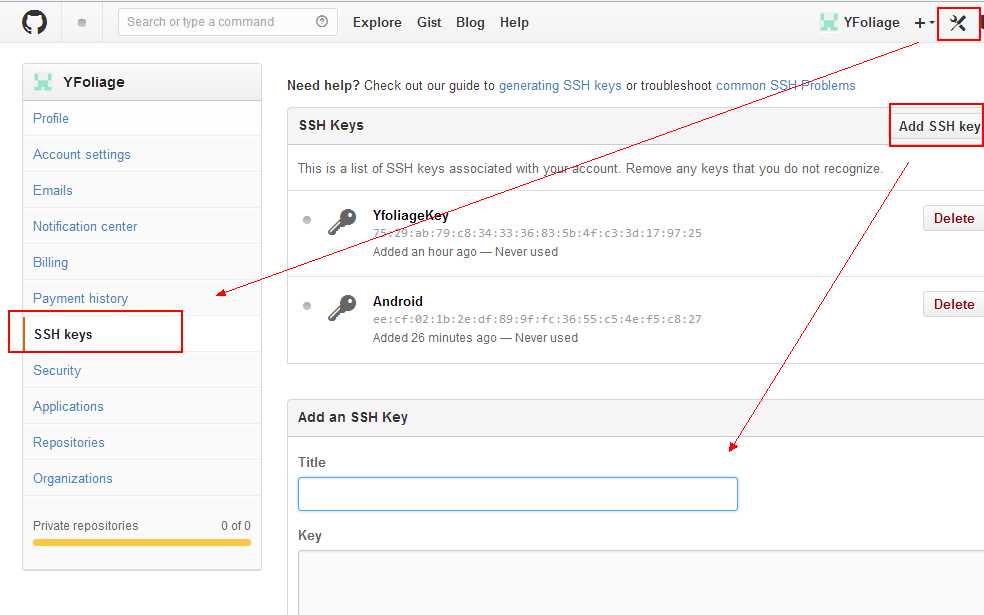Click 'Added 26 minutes ago — Never used' text
Screen dimensions: 984x615
point(475,338)
